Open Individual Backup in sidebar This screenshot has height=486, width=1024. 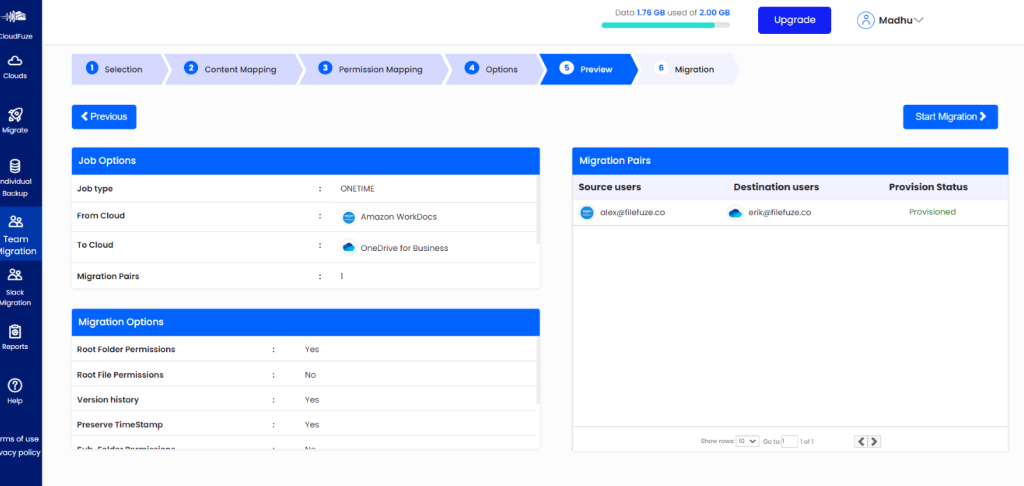point(15,167)
